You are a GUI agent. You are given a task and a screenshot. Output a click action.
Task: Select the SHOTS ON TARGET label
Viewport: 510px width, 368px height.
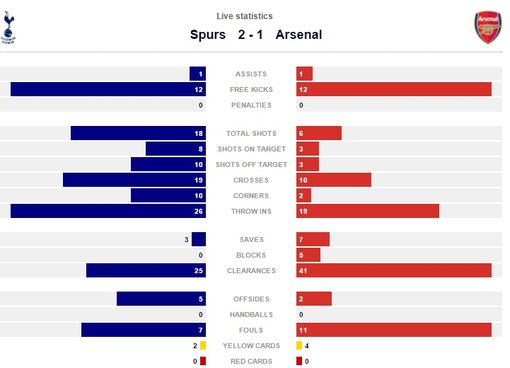tap(252, 149)
